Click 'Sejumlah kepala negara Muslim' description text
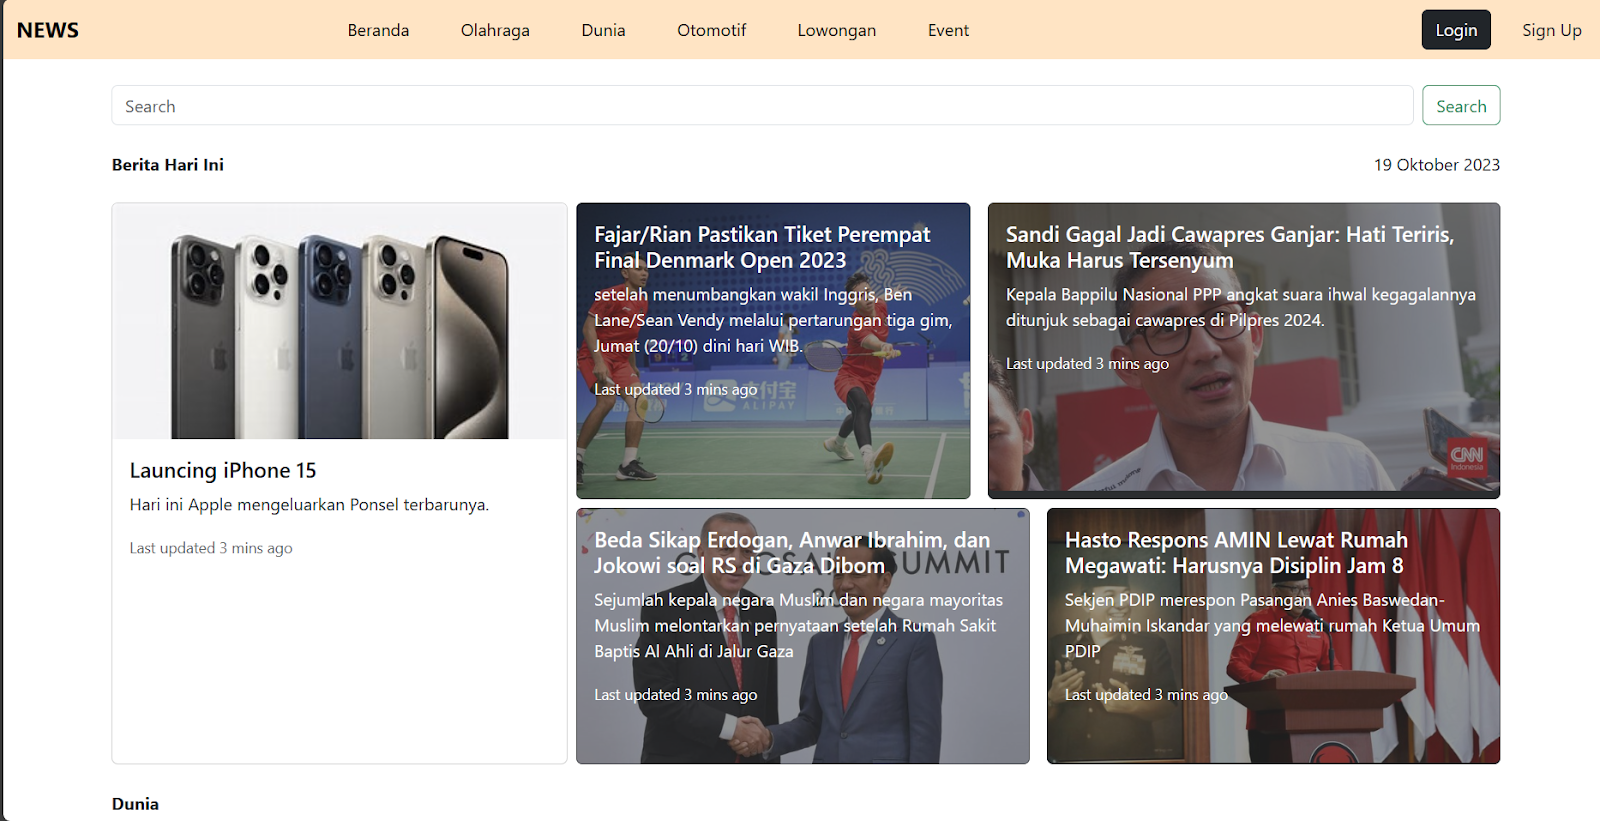The height and width of the screenshot is (821, 1600). point(798,625)
